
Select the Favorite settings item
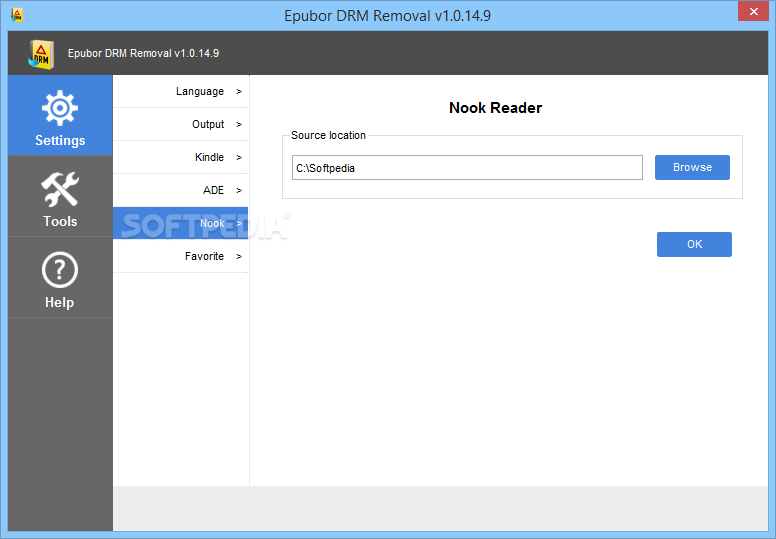181,256
